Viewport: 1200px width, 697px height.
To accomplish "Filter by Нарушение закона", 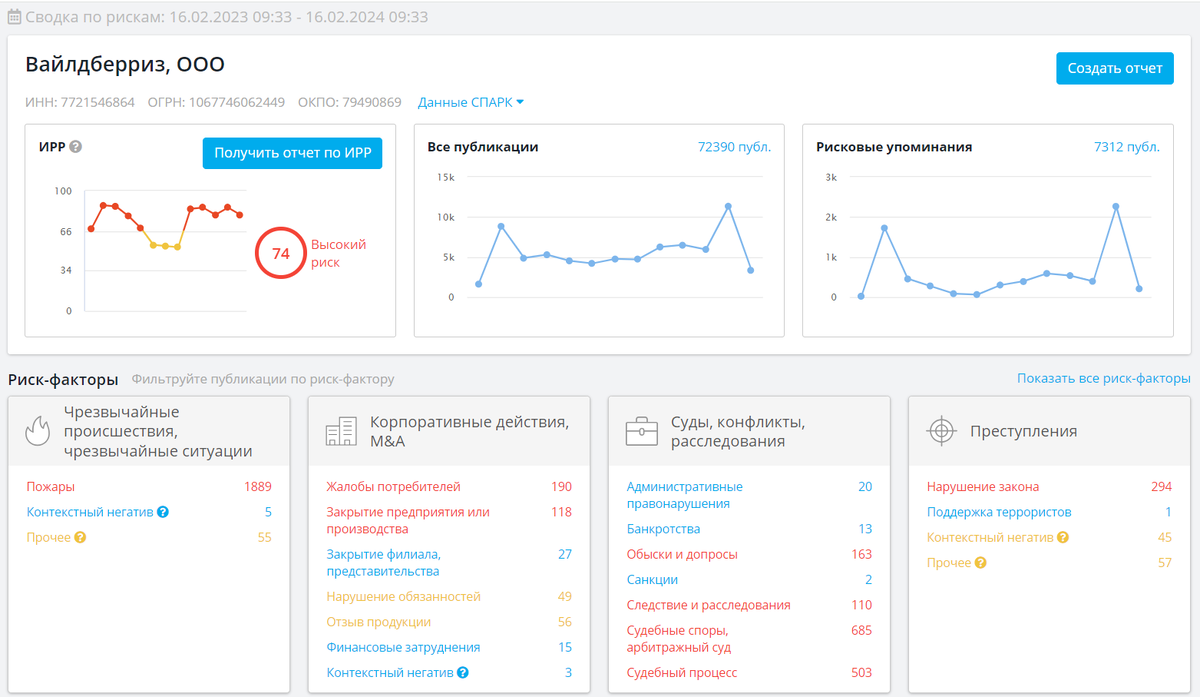I will coord(983,487).
